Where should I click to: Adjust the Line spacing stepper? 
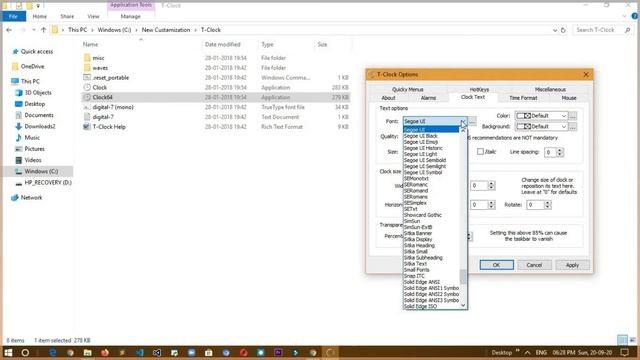(x=560, y=152)
